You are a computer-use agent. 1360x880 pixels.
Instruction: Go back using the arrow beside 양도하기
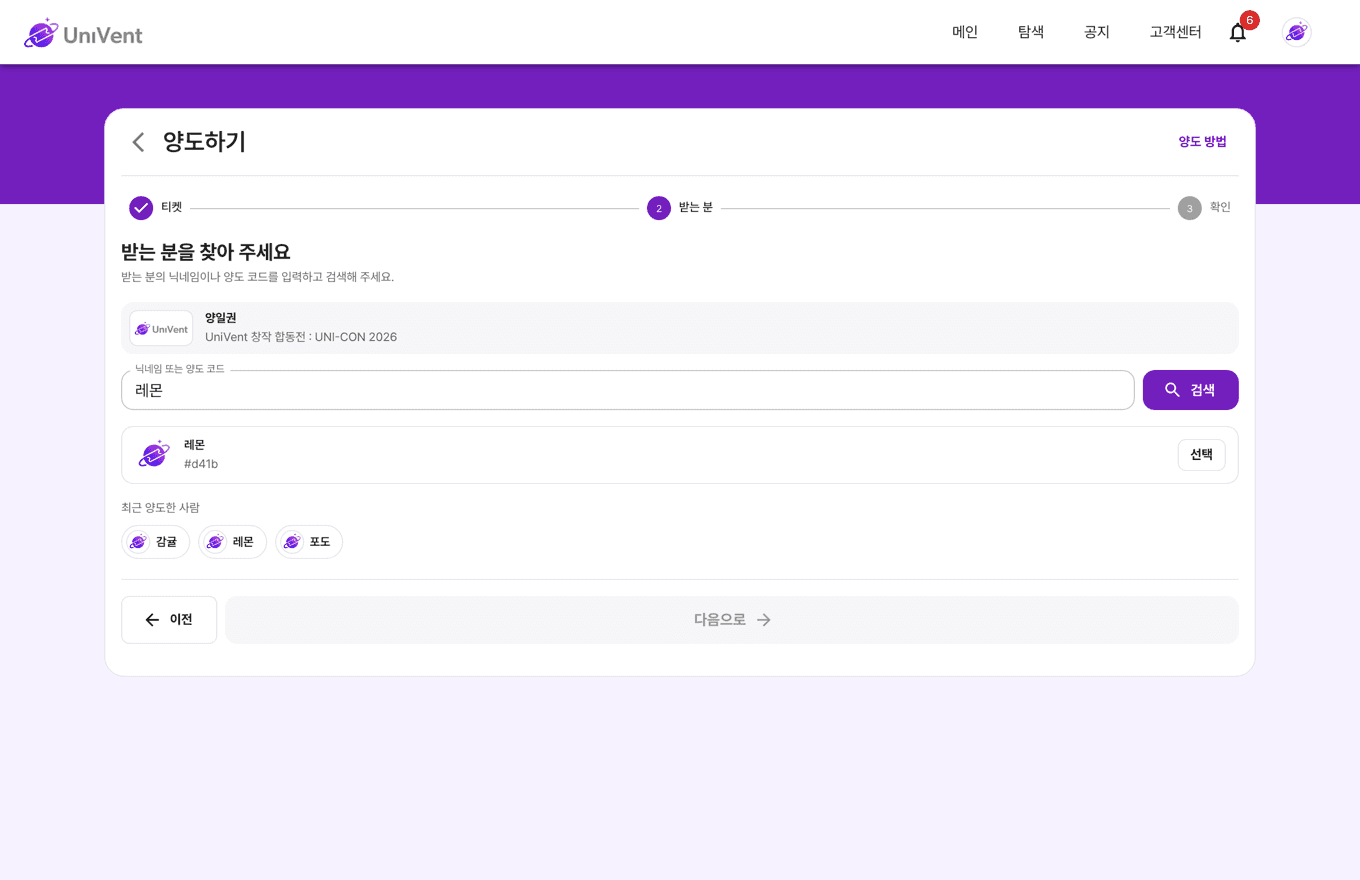coord(139,142)
